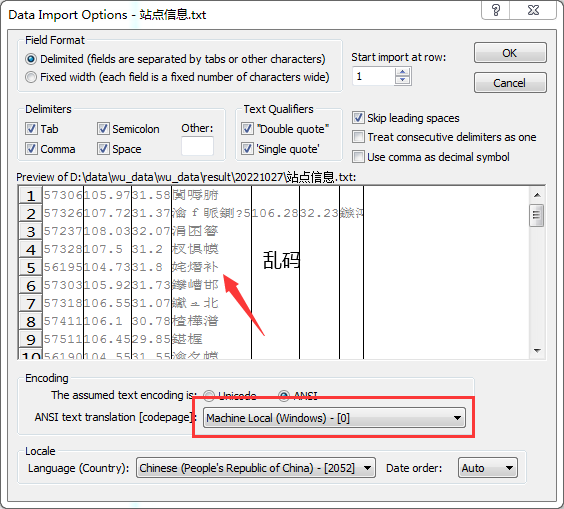Screen dimensions: 564x509
Task: Click the OK button
Action: click(510, 53)
